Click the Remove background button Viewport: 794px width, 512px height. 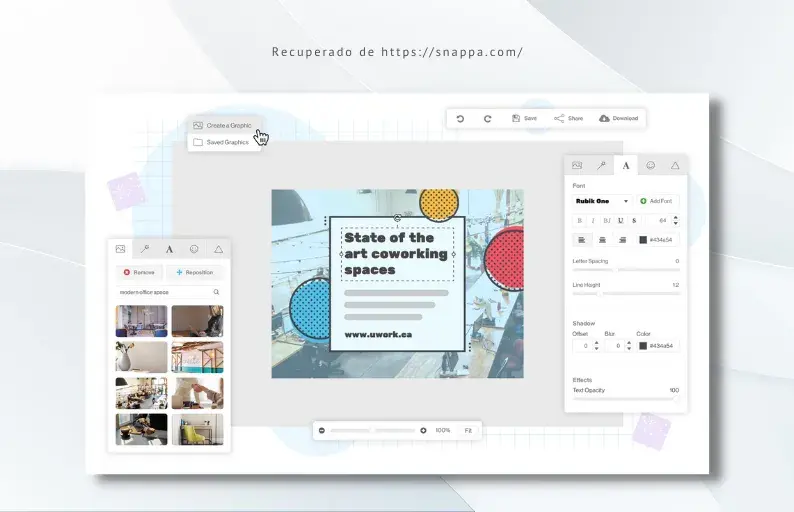(139, 272)
